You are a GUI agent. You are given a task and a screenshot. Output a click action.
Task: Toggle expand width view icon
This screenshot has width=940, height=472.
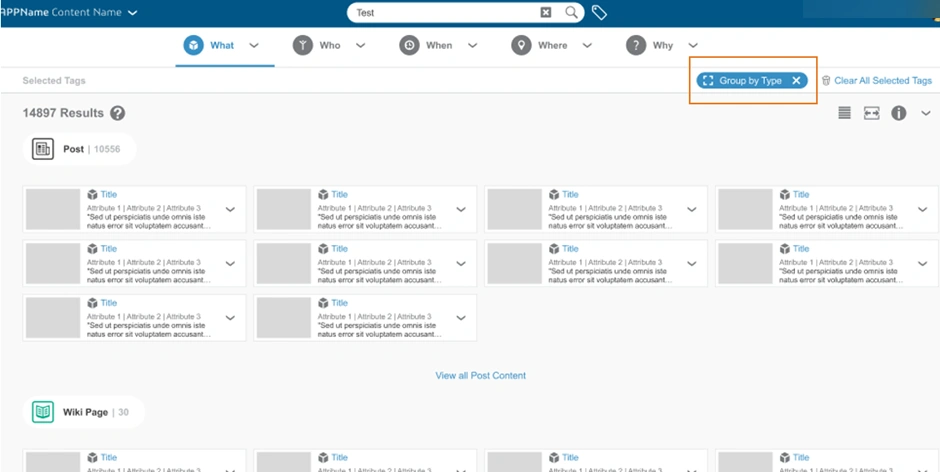872,113
